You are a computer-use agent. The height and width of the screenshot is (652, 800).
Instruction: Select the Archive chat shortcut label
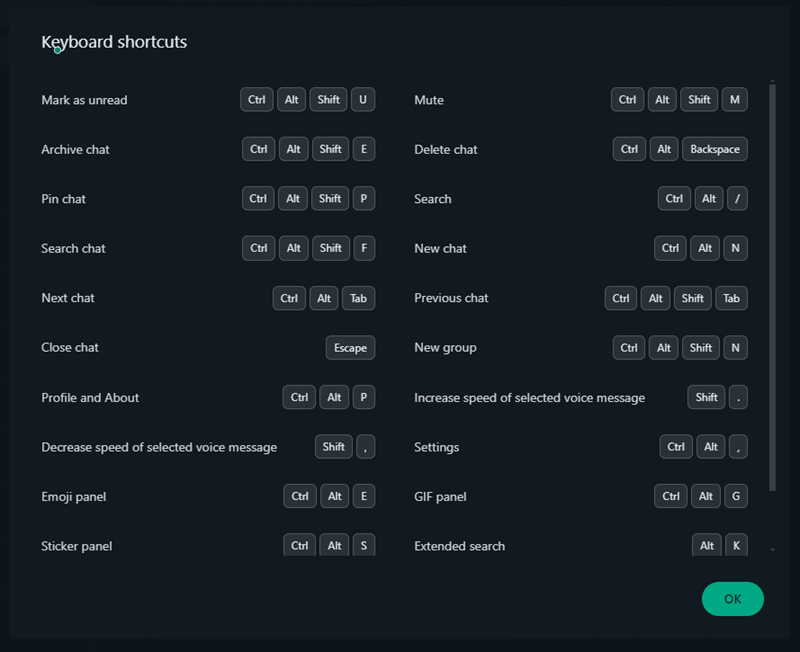[x=76, y=150]
